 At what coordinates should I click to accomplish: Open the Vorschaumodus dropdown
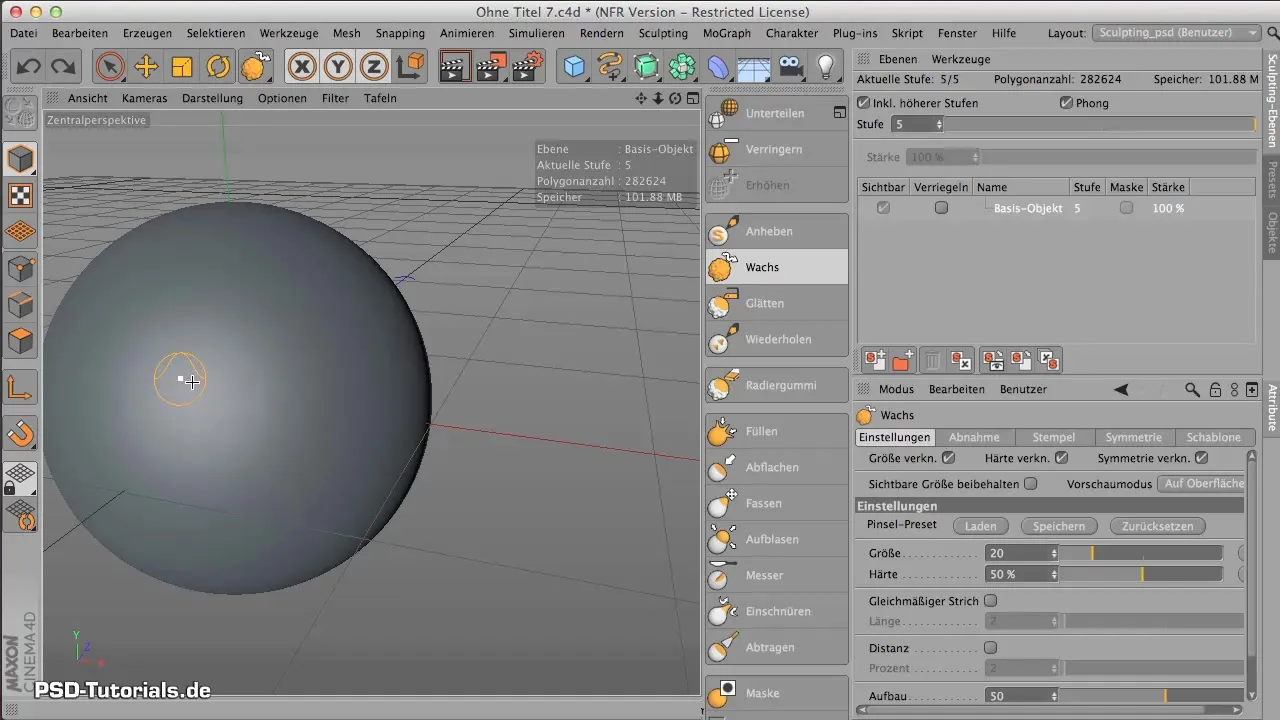[x=1202, y=483]
